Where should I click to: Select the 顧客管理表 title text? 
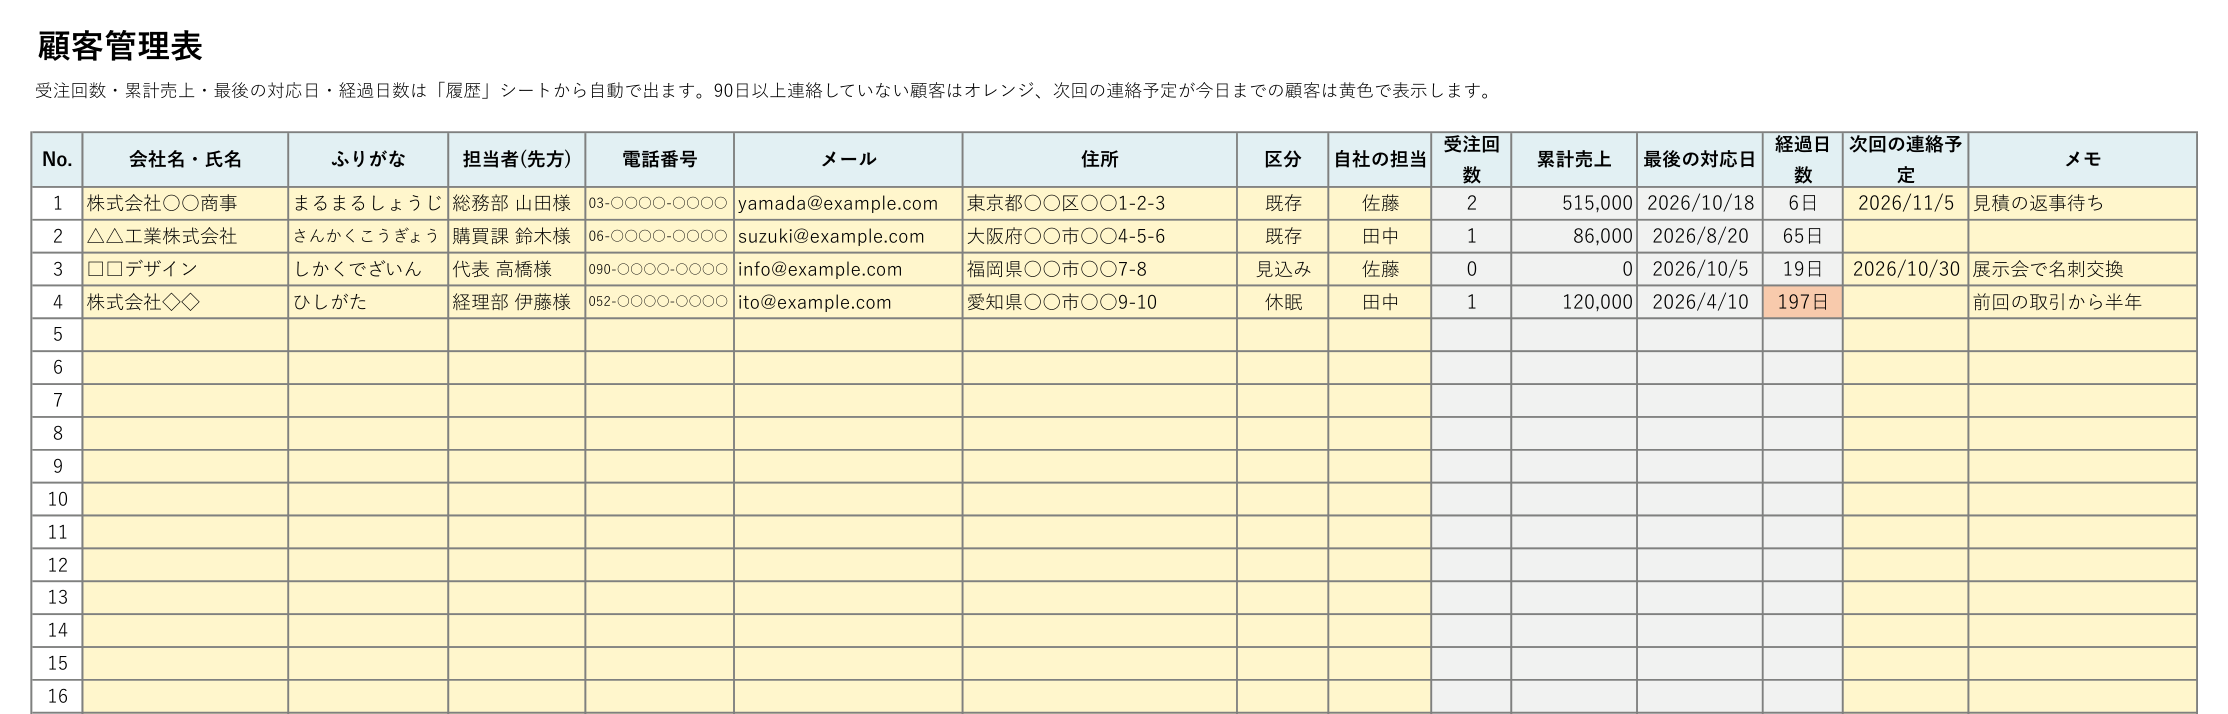[120, 46]
